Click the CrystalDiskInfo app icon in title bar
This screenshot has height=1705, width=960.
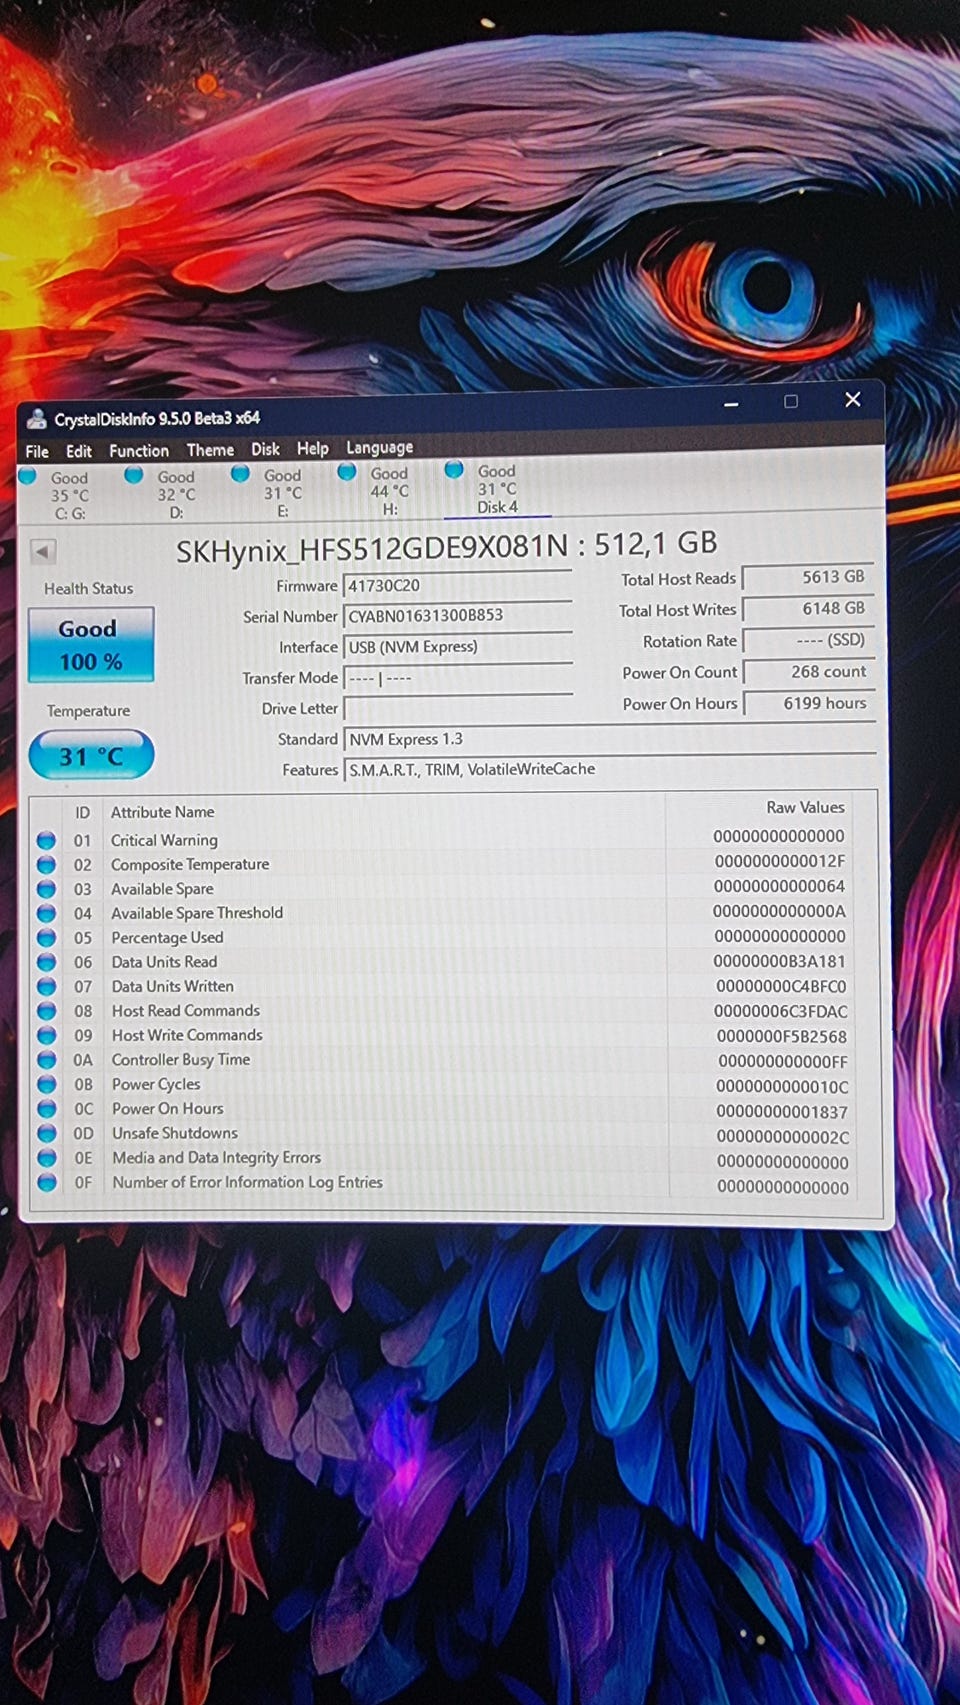[37, 419]
